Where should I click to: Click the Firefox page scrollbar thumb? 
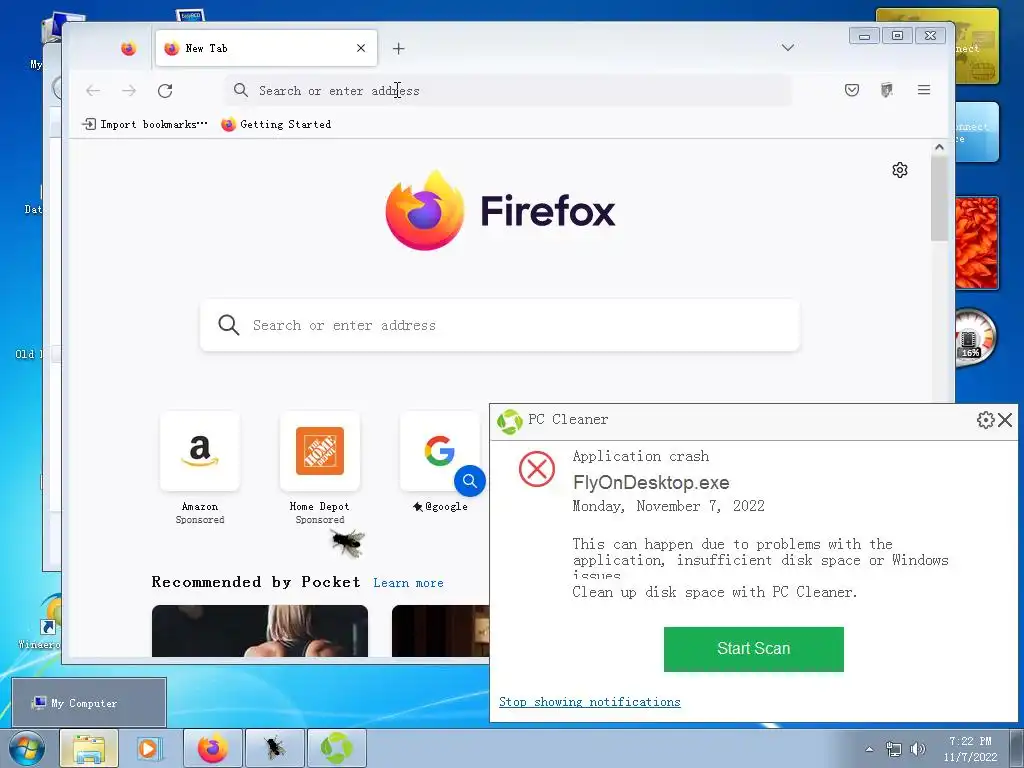click(x=939, y=199)
